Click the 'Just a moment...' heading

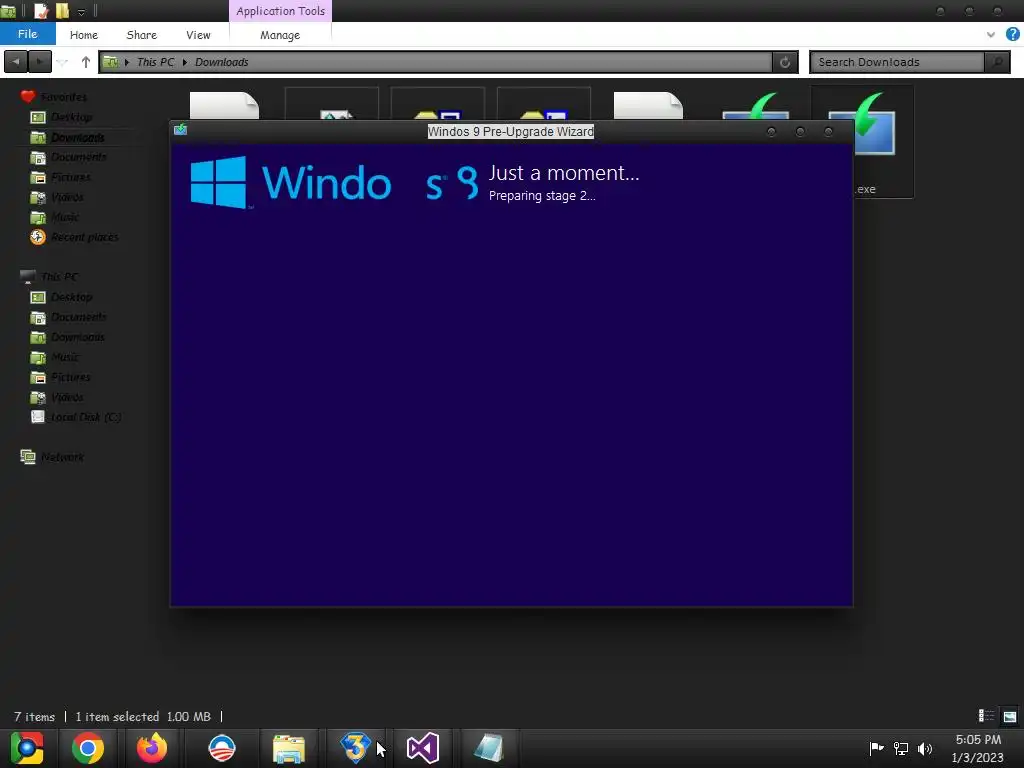pyautogui.click(x=564, y=173)
